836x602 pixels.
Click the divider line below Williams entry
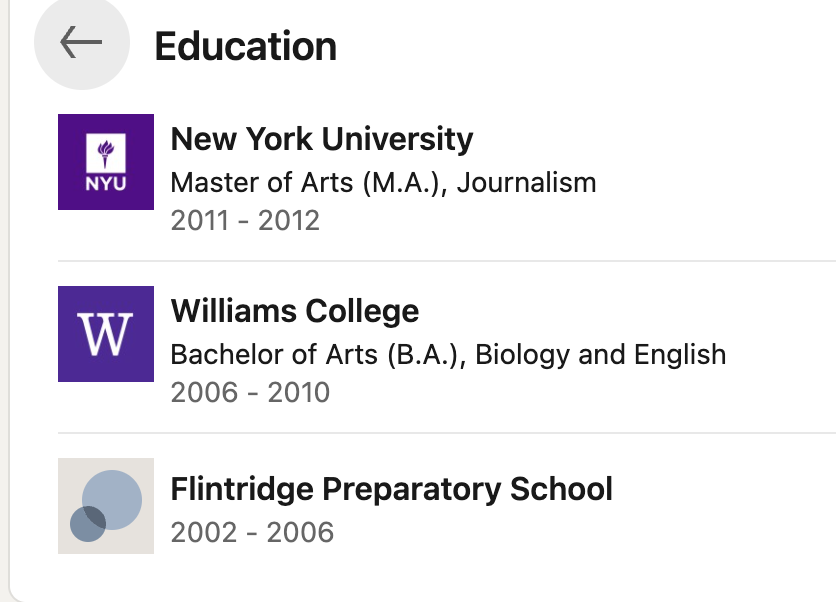pyautogui.click(x=446, y=433)
